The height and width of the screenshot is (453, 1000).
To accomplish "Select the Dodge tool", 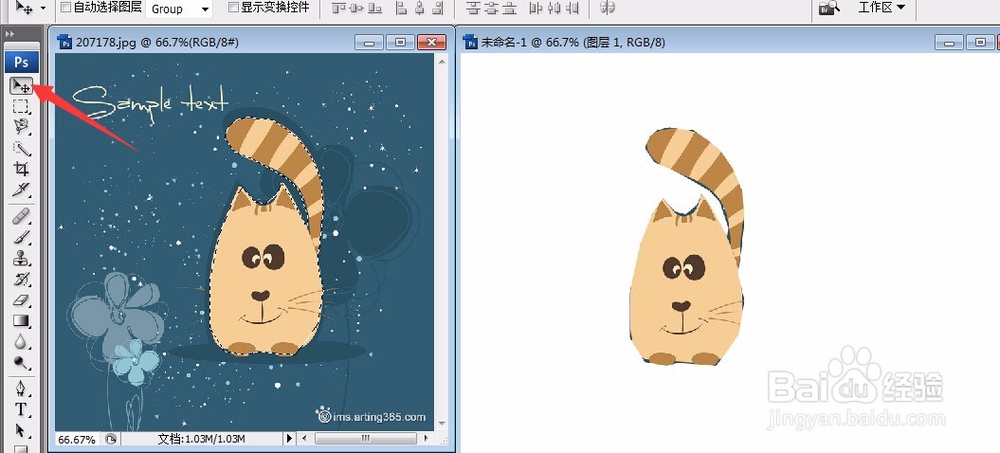I will point(21,362).
